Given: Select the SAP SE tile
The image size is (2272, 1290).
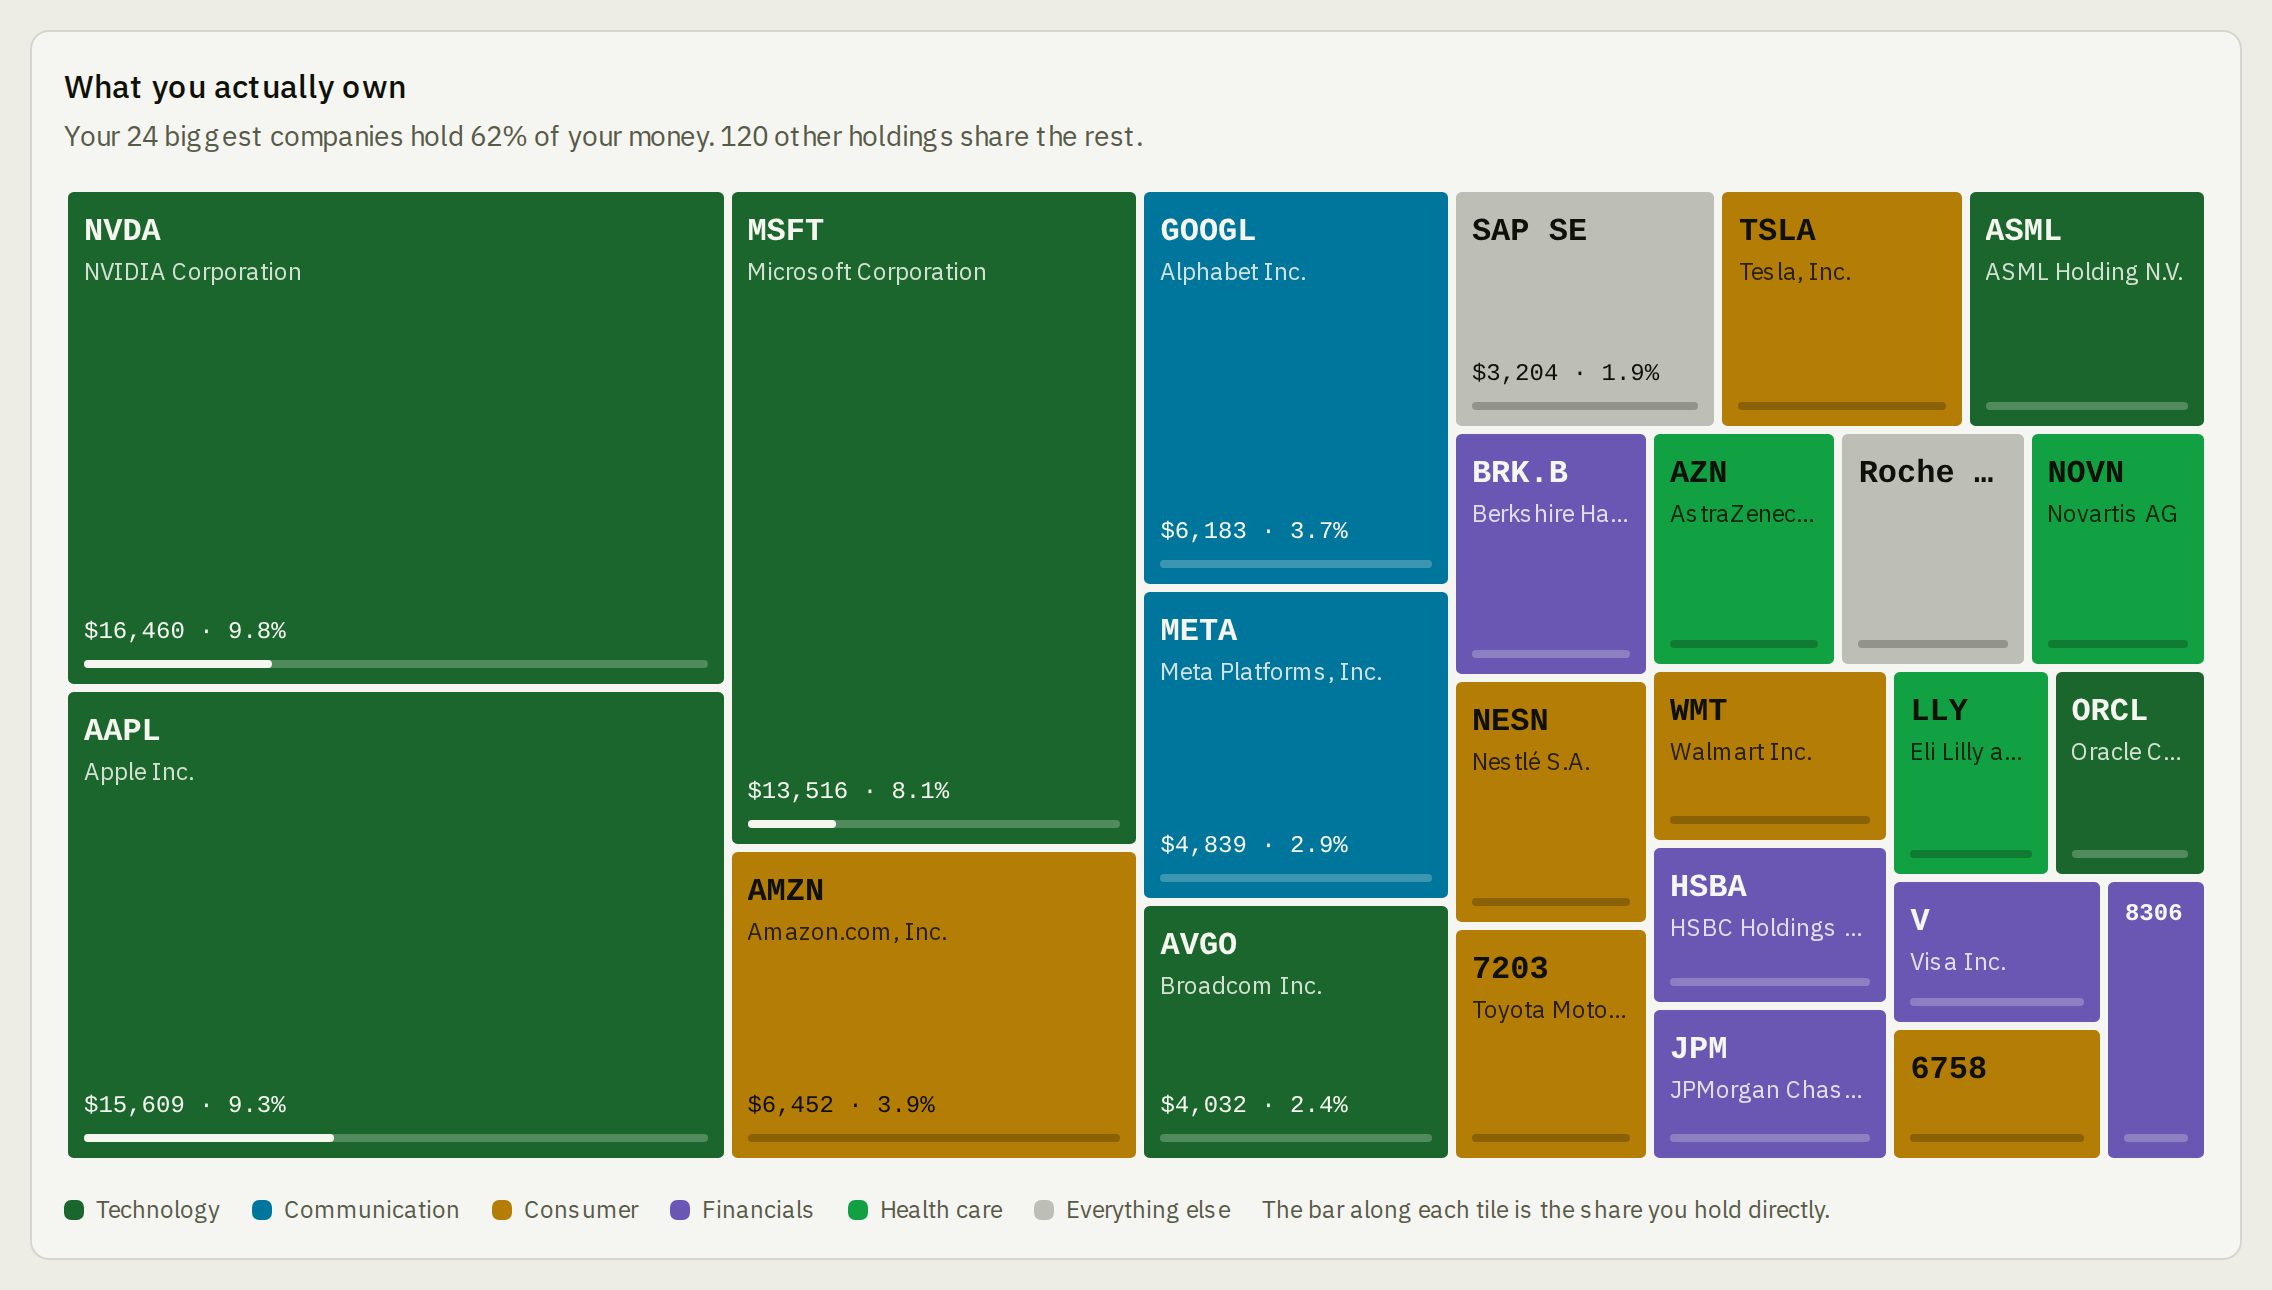Looking at the screenshot, I should (1585, 309).
